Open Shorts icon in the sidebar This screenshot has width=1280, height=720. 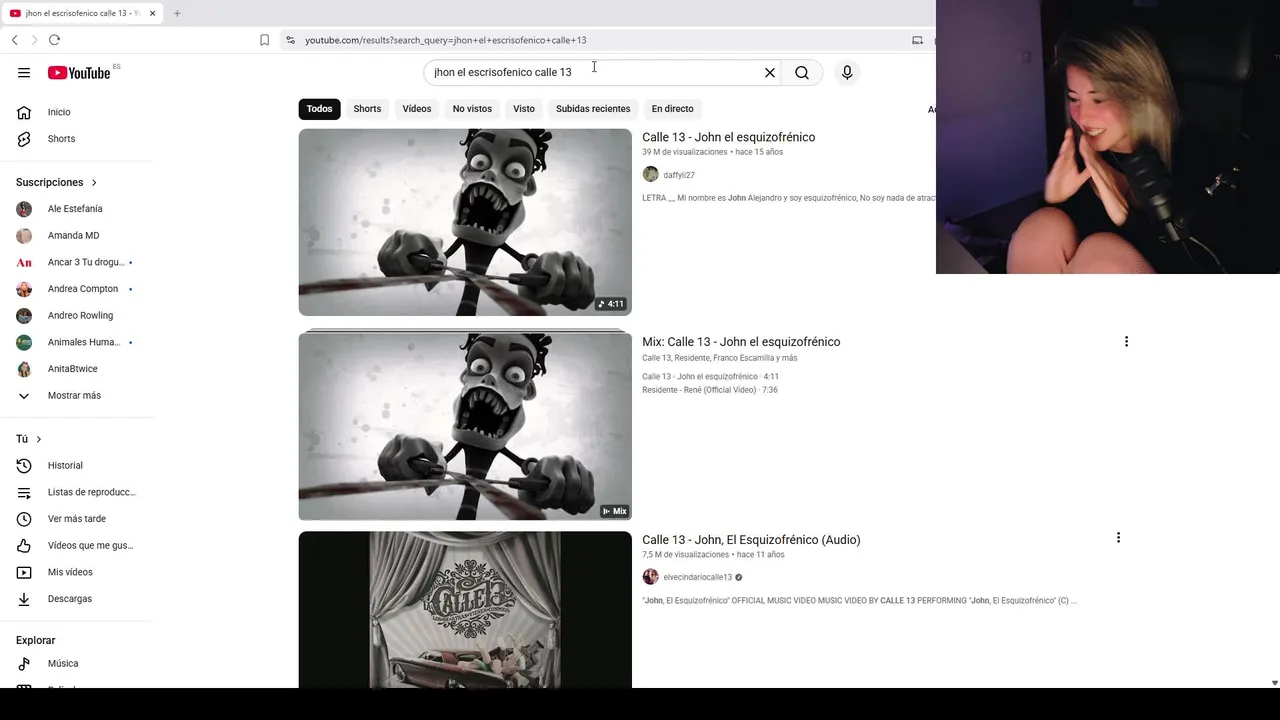[x=24, y=139]
